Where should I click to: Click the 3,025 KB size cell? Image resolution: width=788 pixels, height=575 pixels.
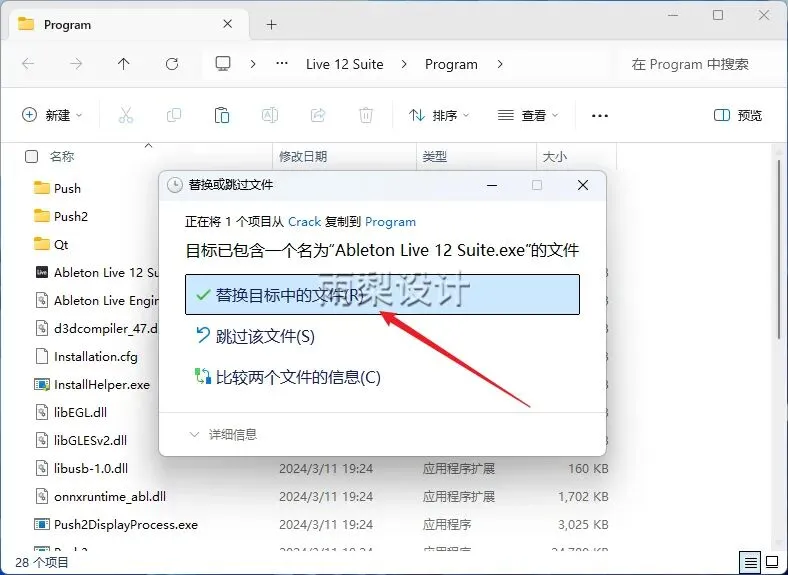[x=583, y=524]
